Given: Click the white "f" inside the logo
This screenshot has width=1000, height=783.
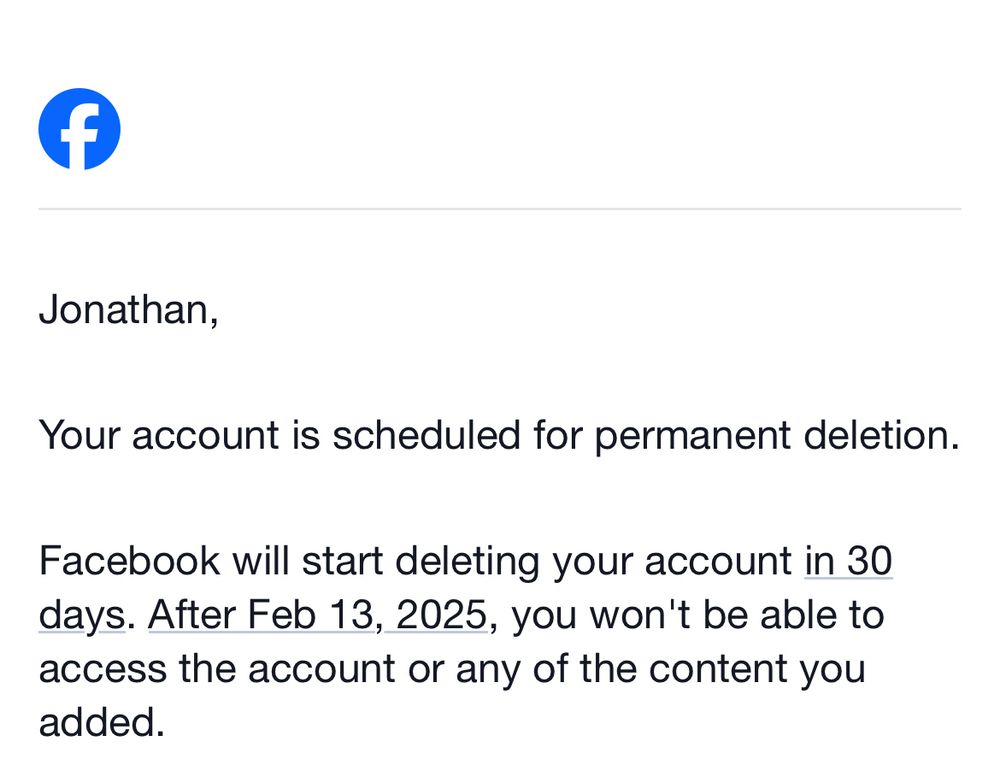Looking at the screenshot, I should coord(83,132).
